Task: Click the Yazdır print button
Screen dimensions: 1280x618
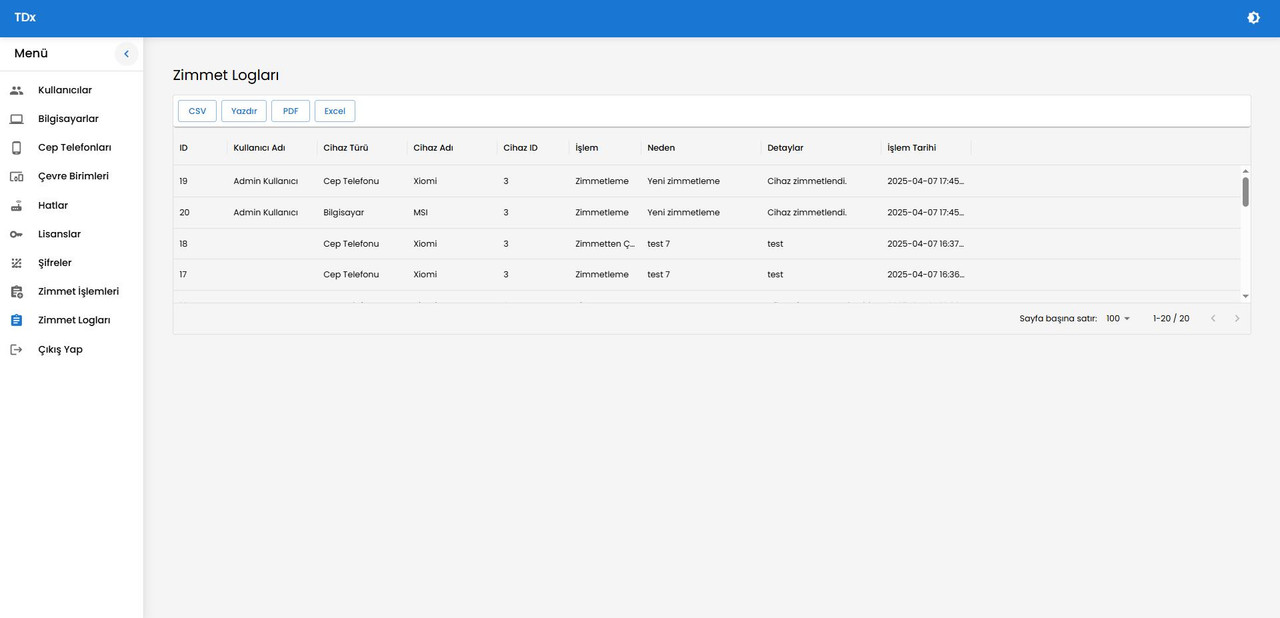Action: [x=244, y=111]
